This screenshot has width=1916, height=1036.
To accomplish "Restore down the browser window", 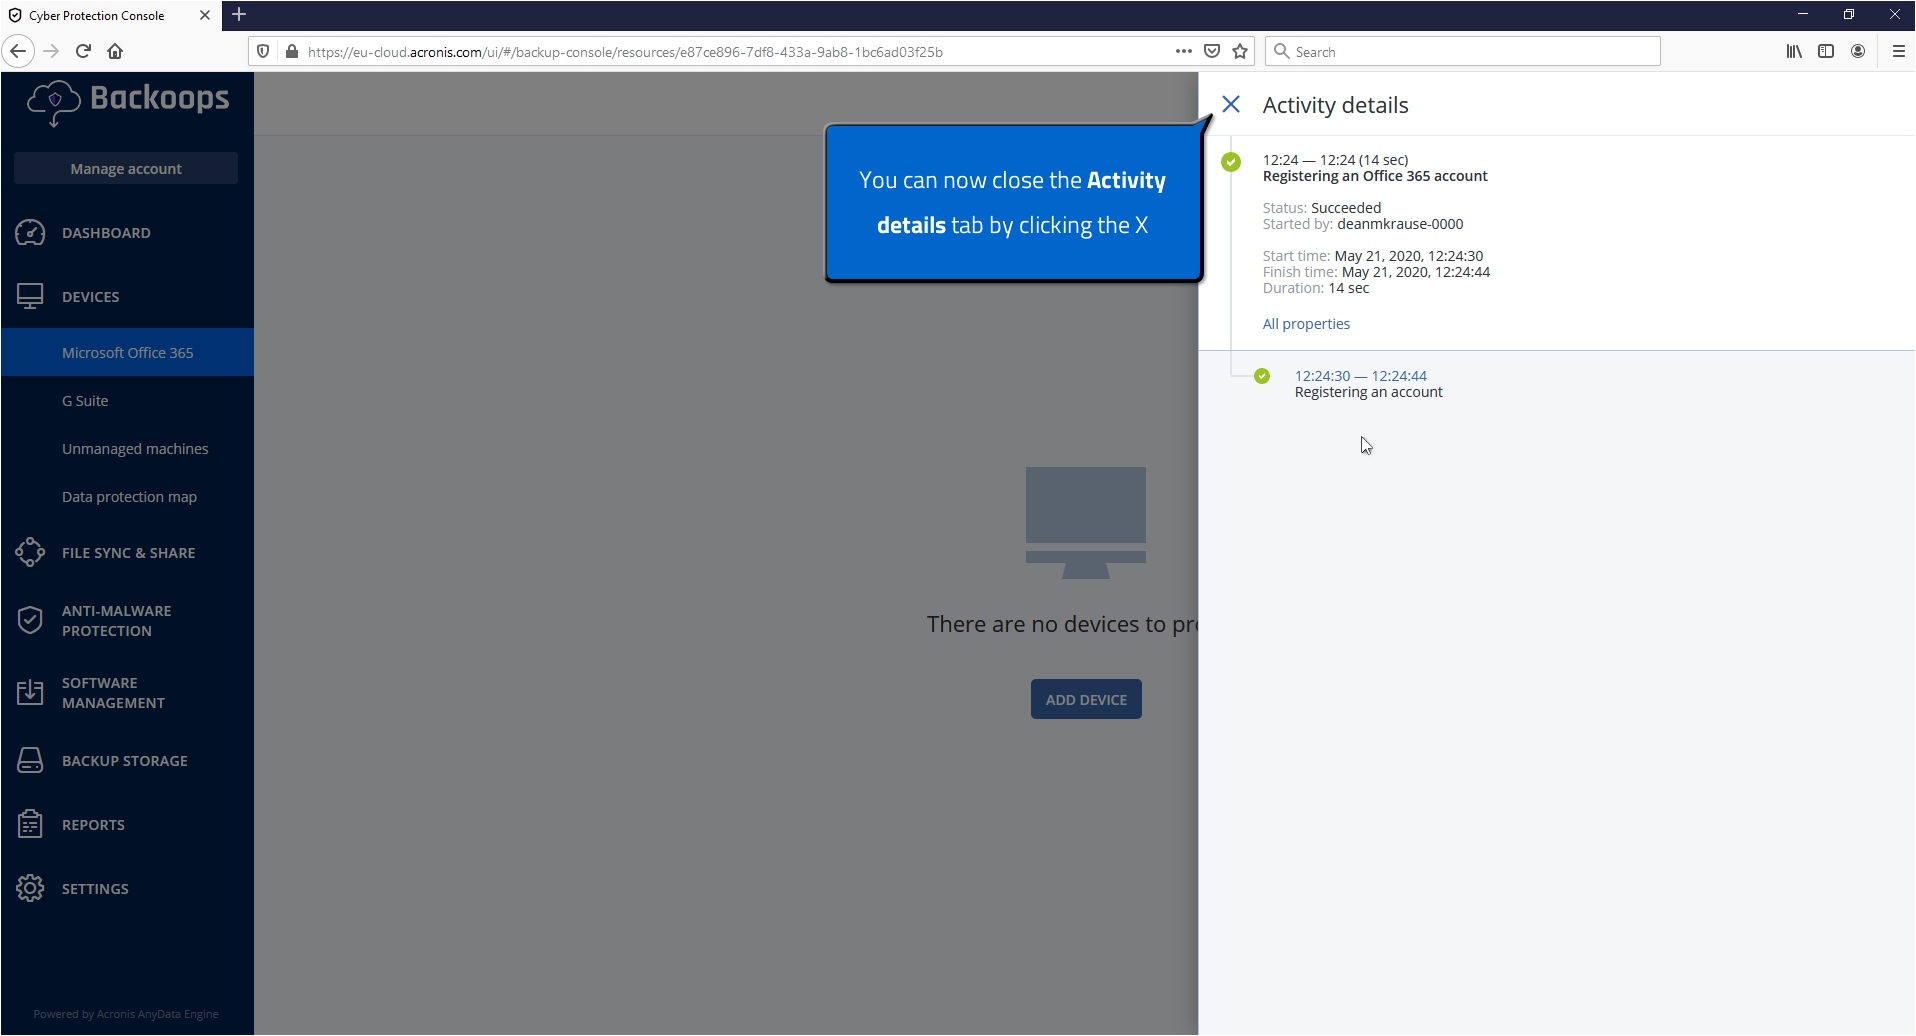I will click(x=1849, y=14).
